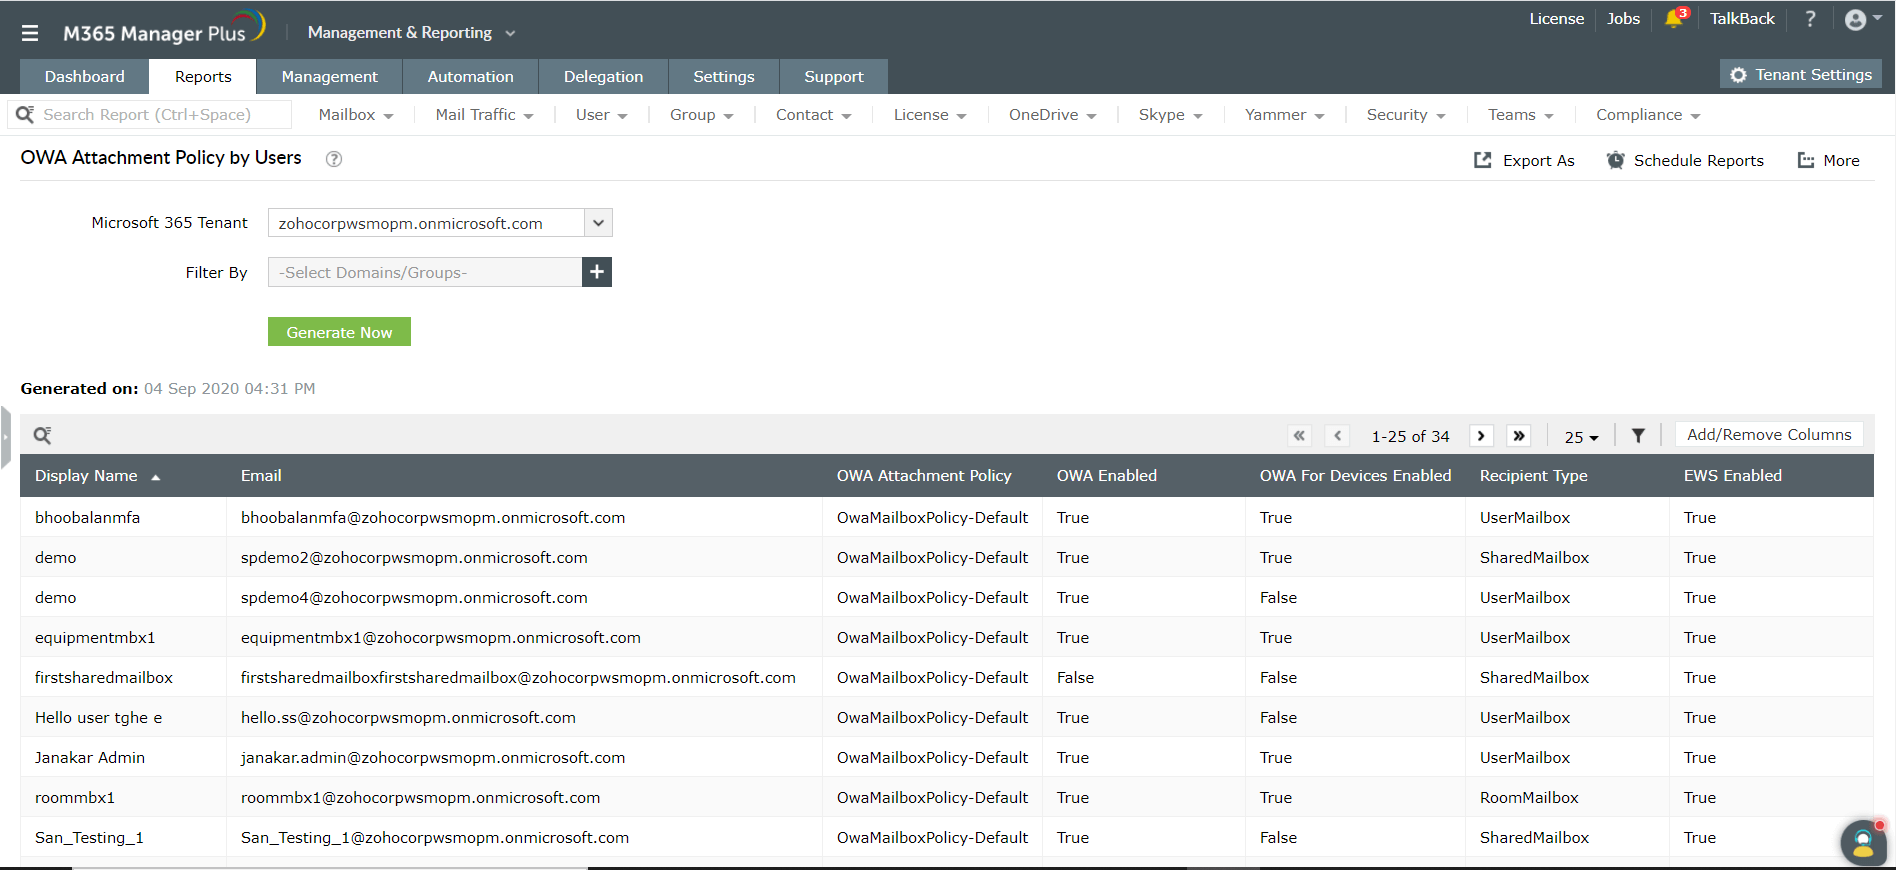Click Add/Remove Columns button

click(x=1768, y=435)
